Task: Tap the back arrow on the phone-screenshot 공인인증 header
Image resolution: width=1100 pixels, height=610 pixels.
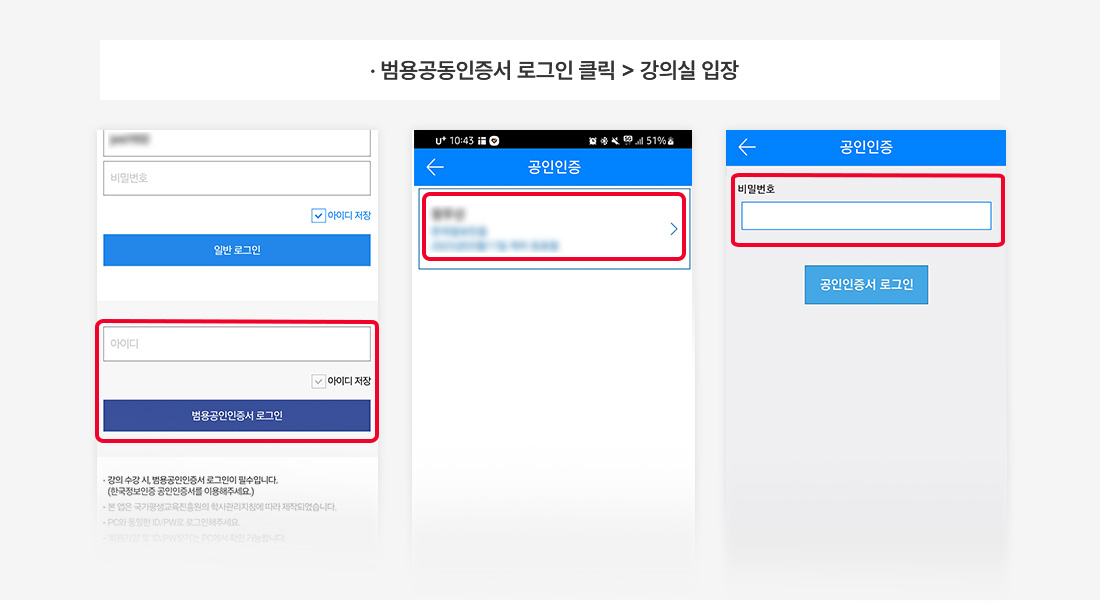Action: [435, 167]
